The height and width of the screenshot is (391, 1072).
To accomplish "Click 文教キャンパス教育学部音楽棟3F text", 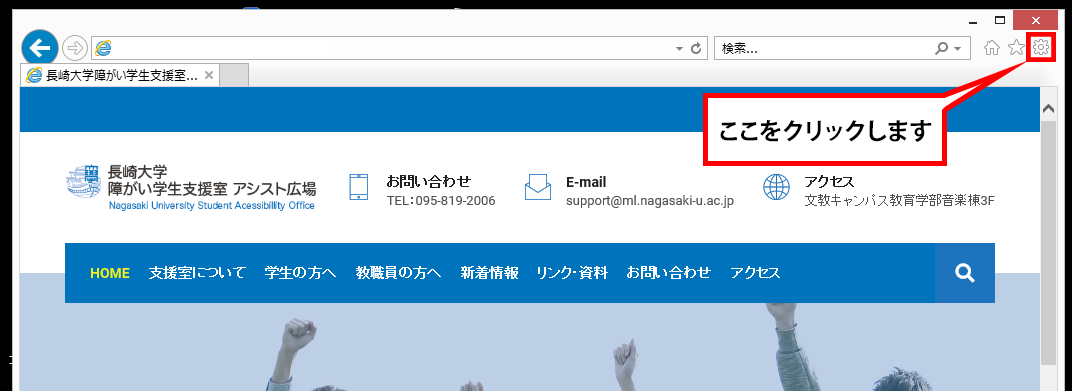I will tap(899, 201).
